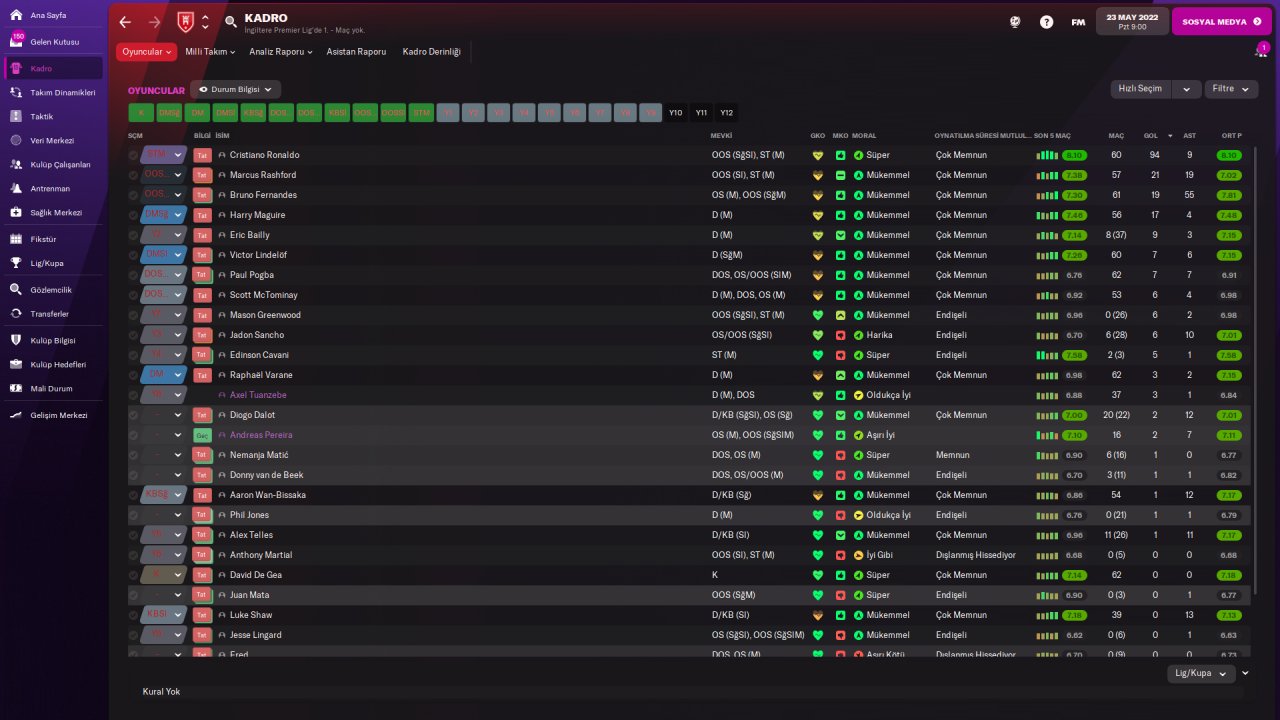1280x720 pixels.
Task: Go back with the left arrow
Action: point(125,21)
